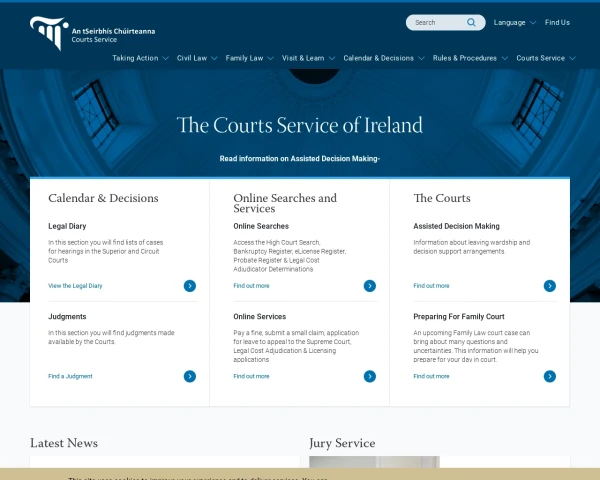
Task: Click arrow icon in Online Searches card
Action: (x=370, y=286)
